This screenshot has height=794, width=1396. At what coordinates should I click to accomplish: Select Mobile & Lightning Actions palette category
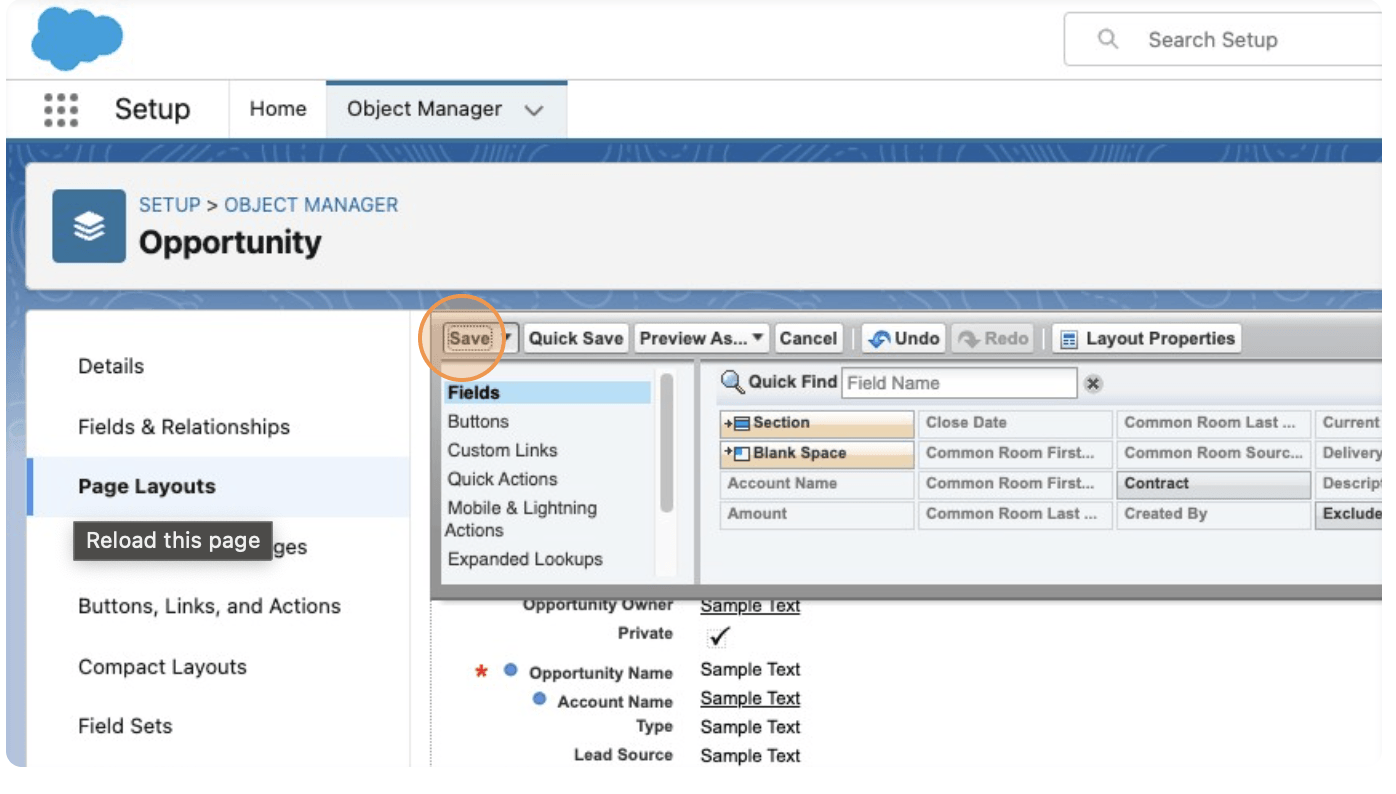521,519
